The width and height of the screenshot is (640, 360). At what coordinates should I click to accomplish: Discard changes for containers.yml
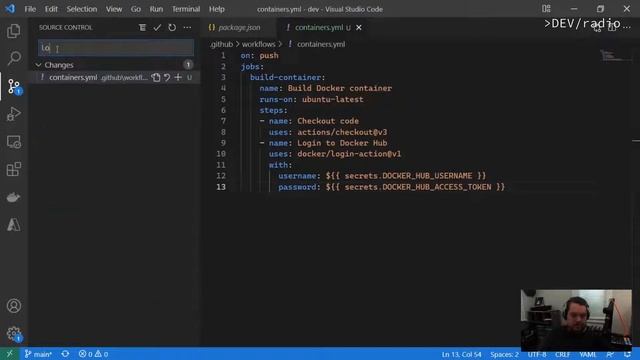tap(167, 77)
